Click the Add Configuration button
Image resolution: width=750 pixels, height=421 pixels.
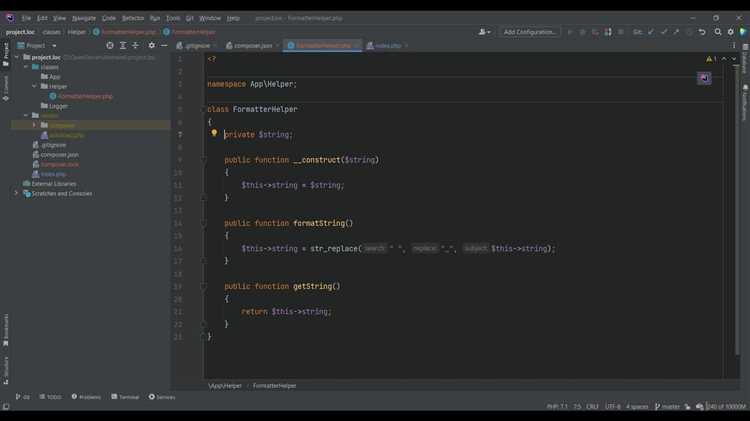(529, 32)
